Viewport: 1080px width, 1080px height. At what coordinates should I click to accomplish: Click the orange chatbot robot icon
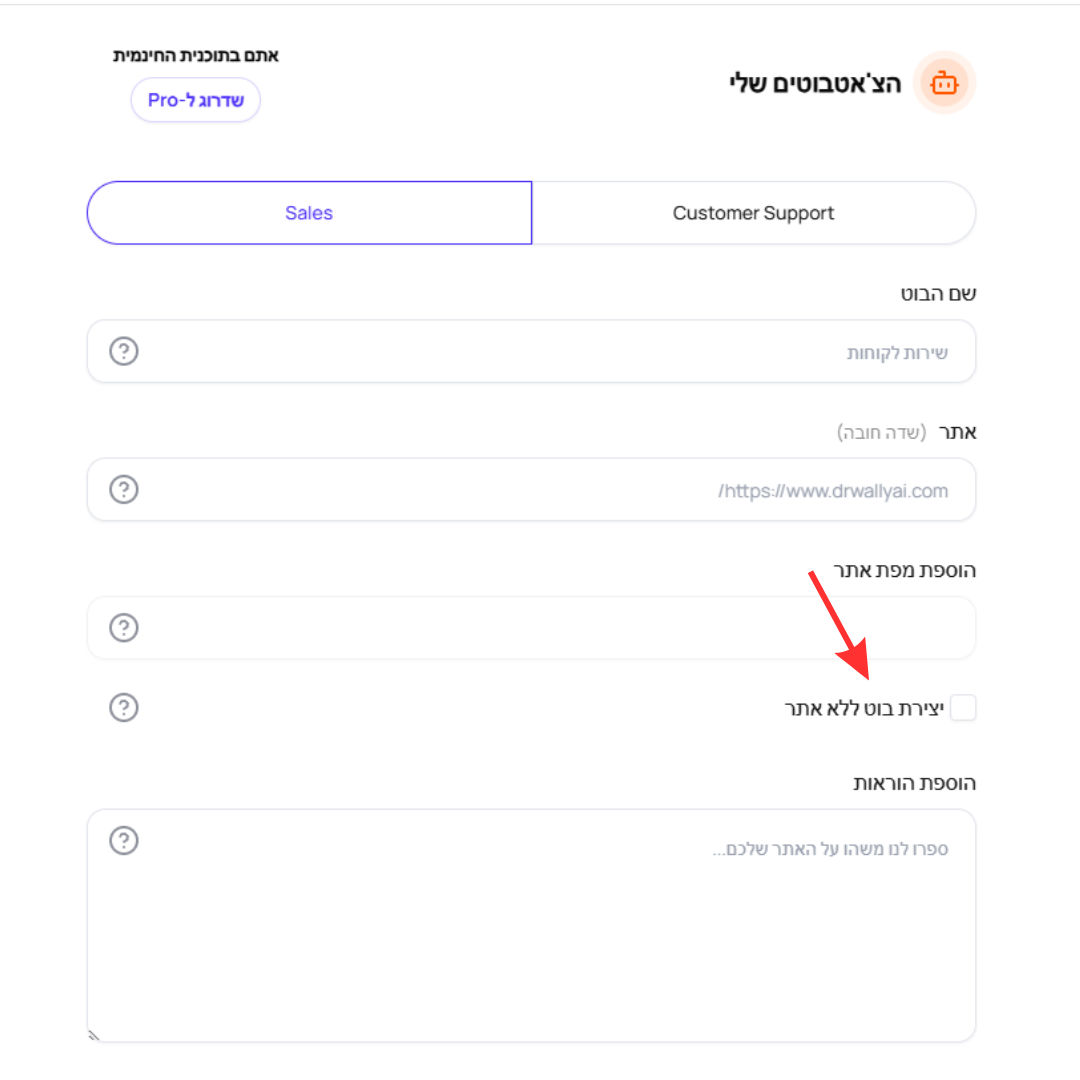click(944, 83)
